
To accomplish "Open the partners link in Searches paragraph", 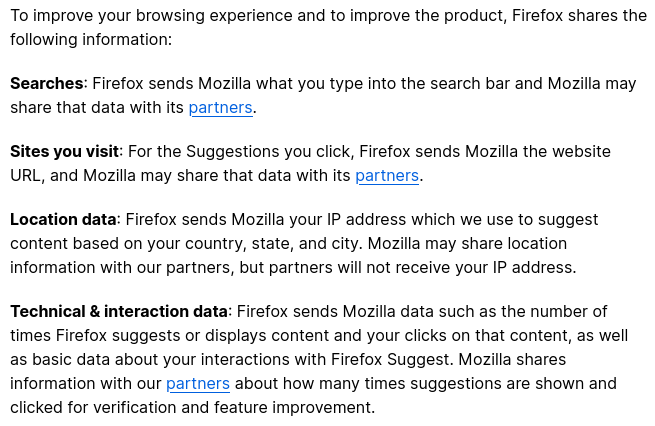I will click(x=221, y=108).
